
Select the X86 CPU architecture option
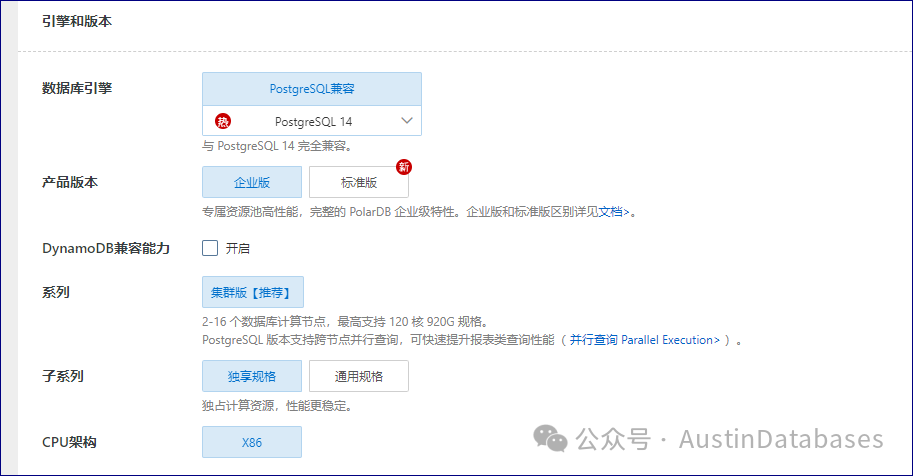click(x=252, y=442)
